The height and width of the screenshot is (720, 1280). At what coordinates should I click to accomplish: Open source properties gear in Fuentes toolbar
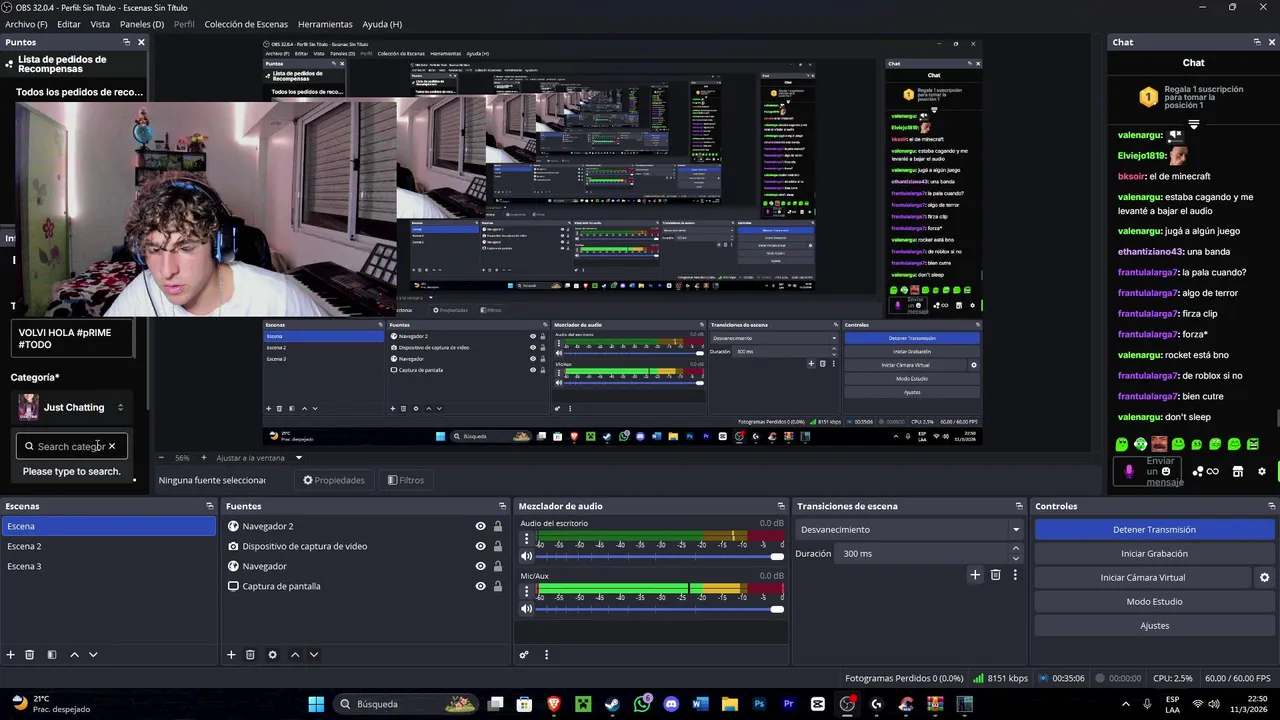[x=272, y=655]
